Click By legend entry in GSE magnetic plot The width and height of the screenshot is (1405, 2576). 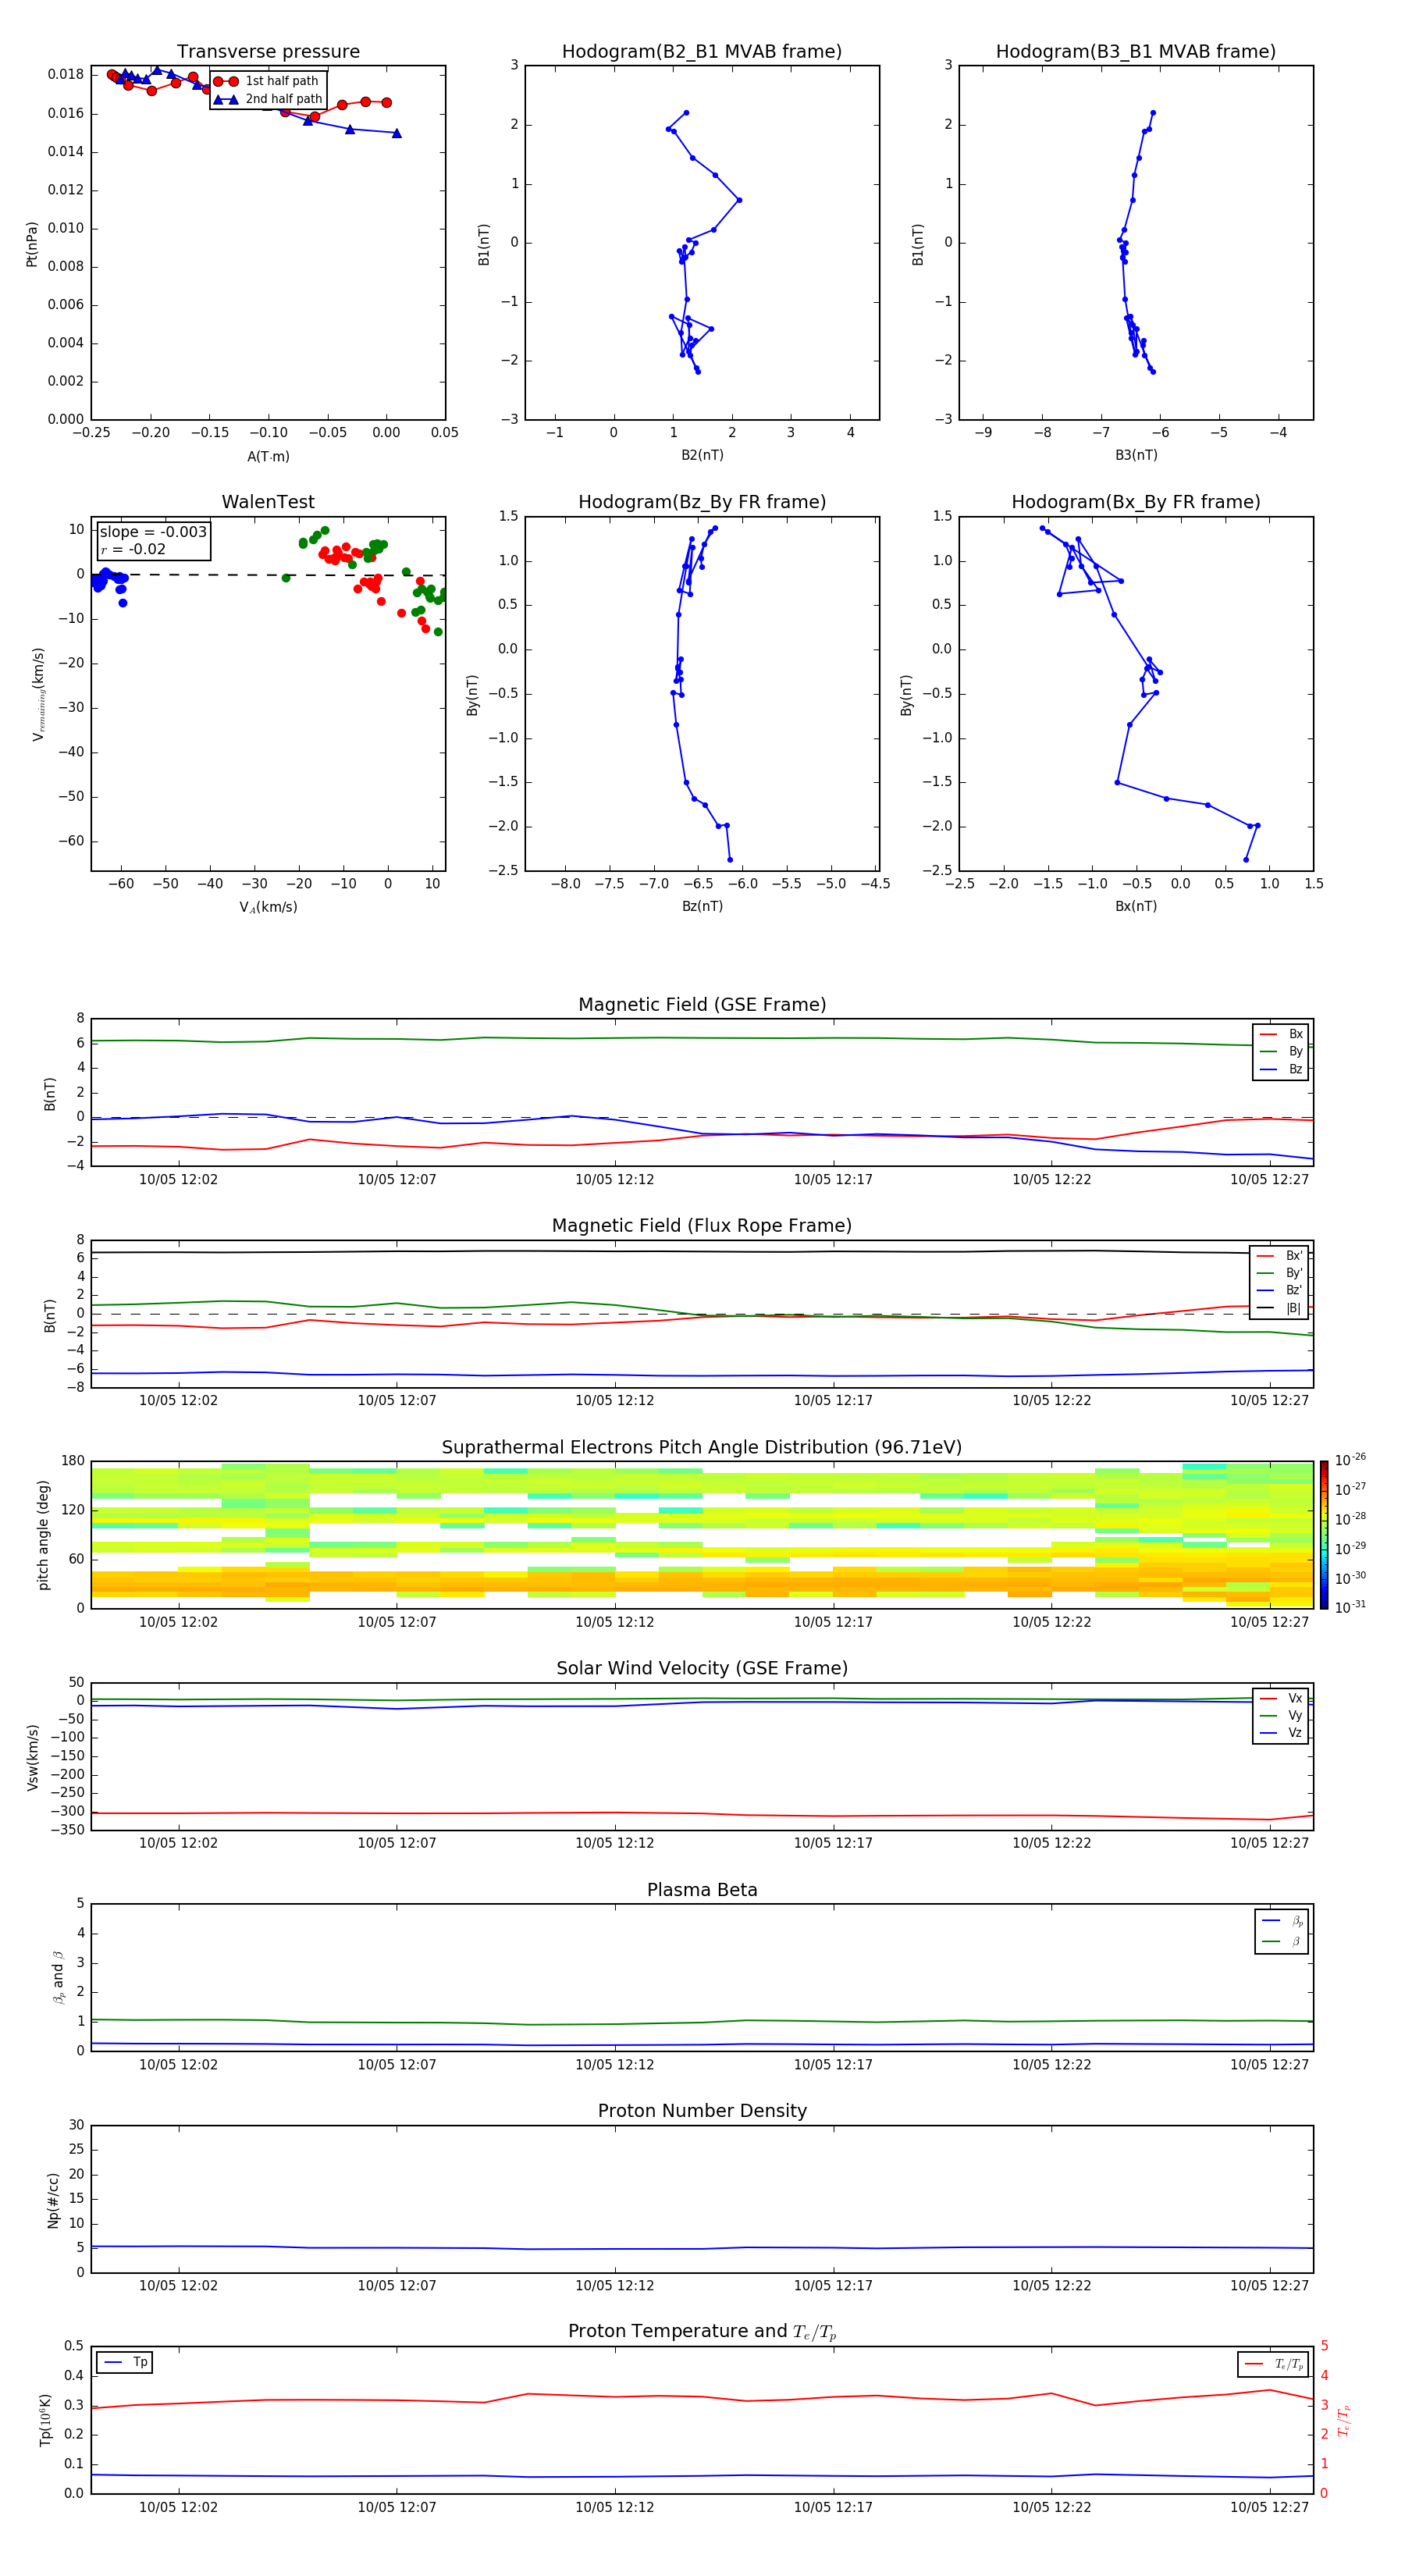(1281, 1052)
